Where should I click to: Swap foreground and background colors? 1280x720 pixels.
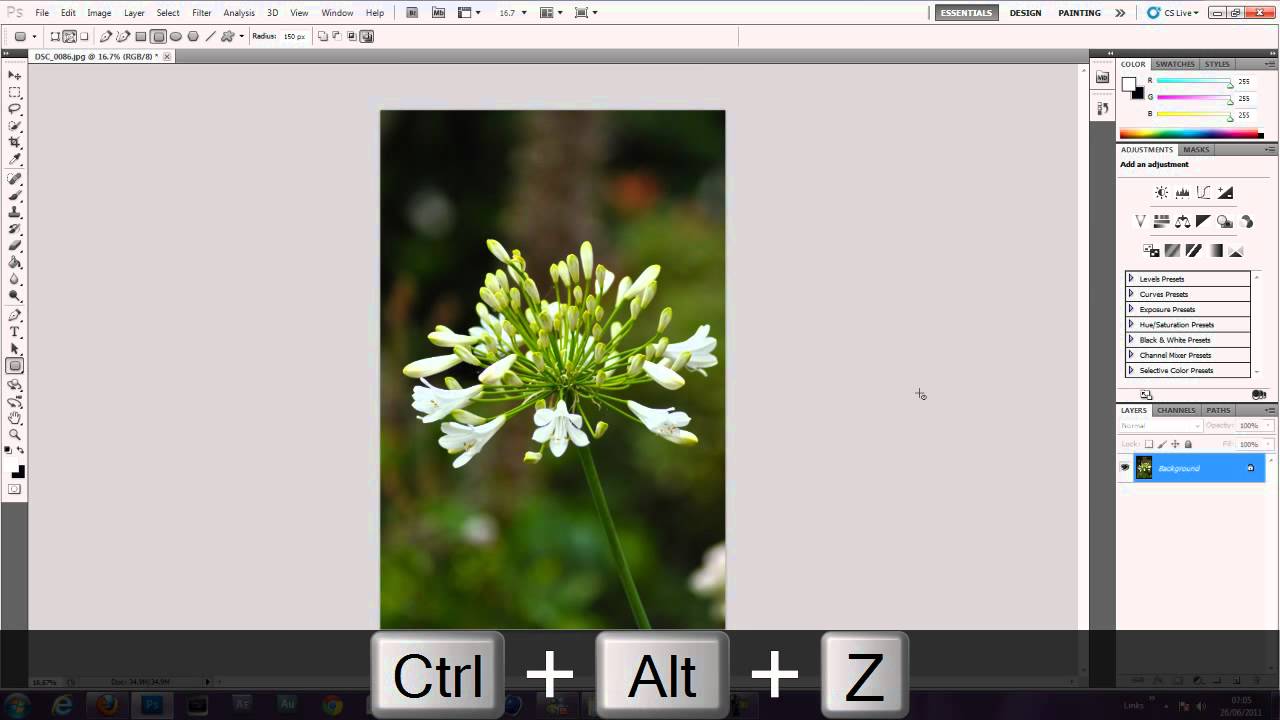(x=20, y=451)
